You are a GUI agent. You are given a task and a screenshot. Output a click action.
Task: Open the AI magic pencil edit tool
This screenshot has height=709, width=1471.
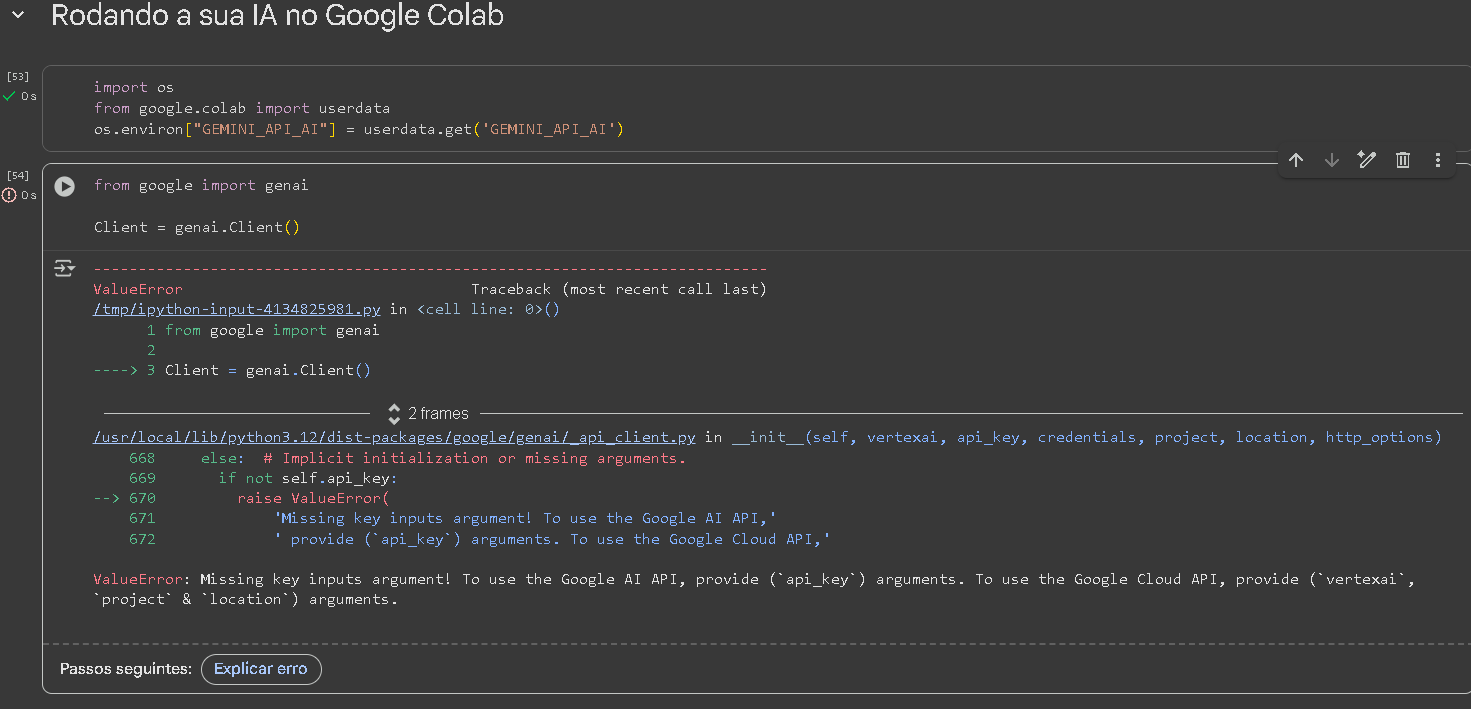click(x=1366, y=160)
